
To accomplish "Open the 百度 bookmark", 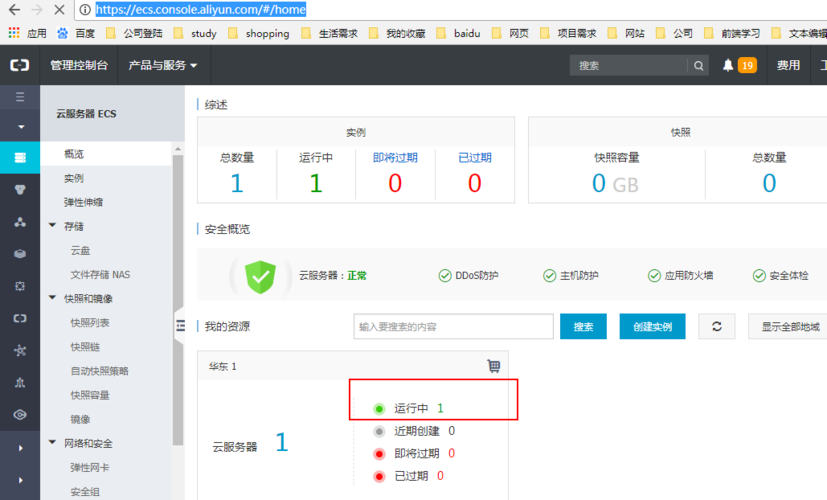I will [76, 33].
